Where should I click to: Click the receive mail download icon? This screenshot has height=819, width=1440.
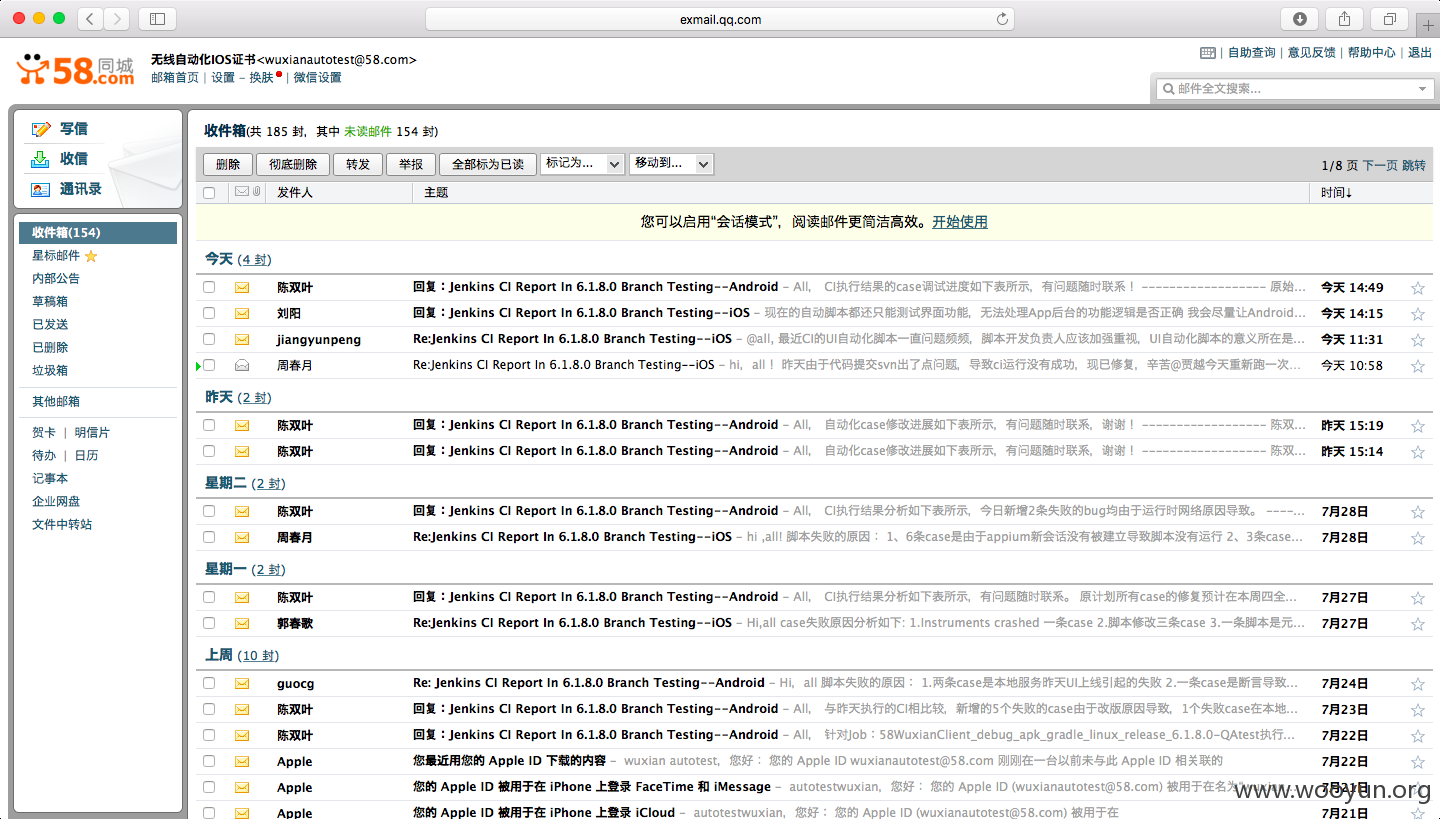point(41,159)
